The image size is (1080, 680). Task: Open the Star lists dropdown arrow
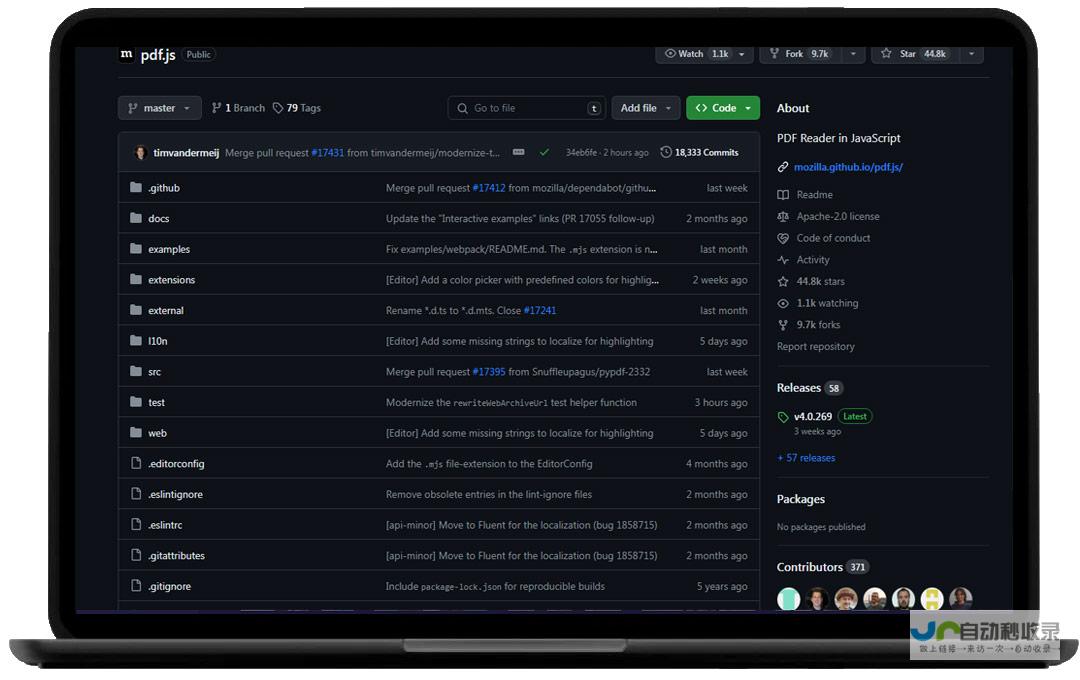point(972,54)
